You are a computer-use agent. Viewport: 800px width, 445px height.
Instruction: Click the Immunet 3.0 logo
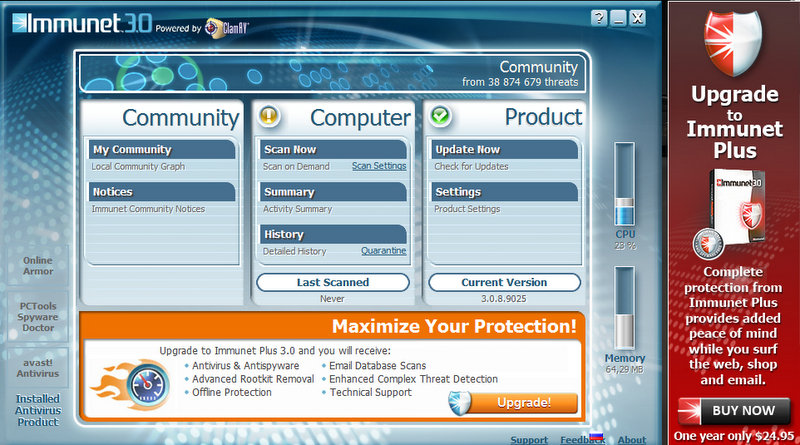[x=82, y=23]
